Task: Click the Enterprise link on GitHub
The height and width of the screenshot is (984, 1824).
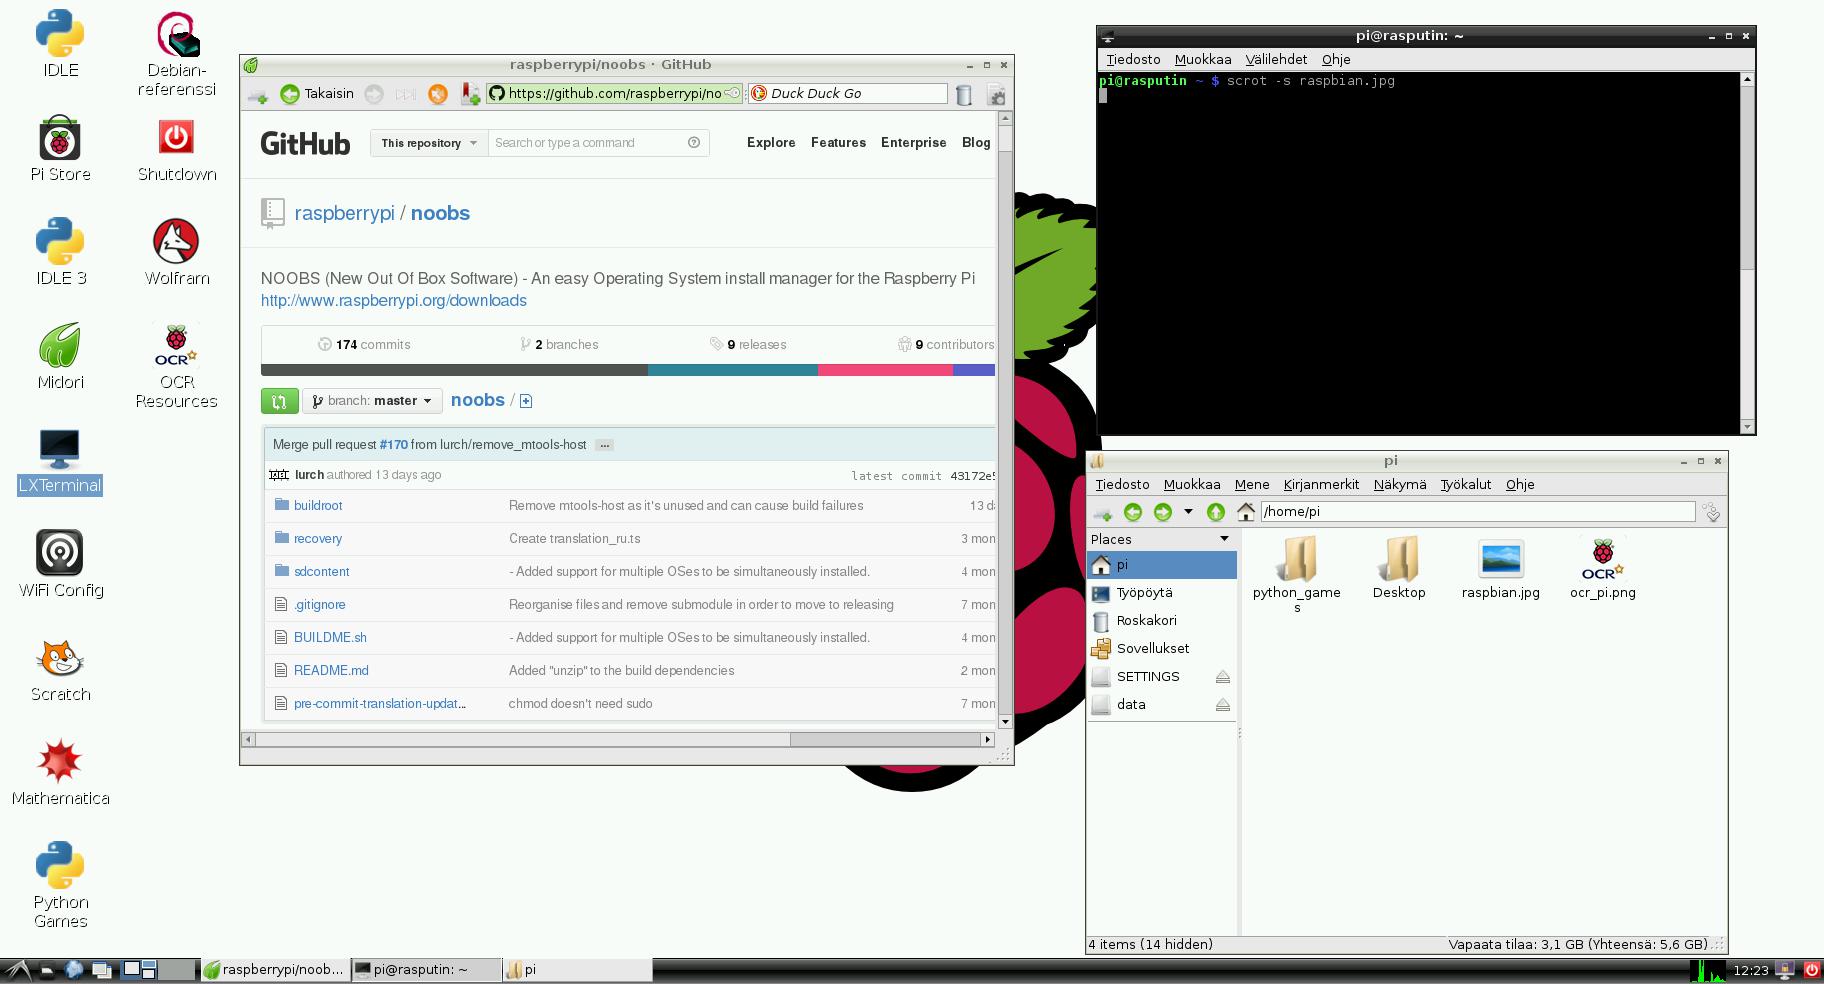Action: tap(913, 143)
